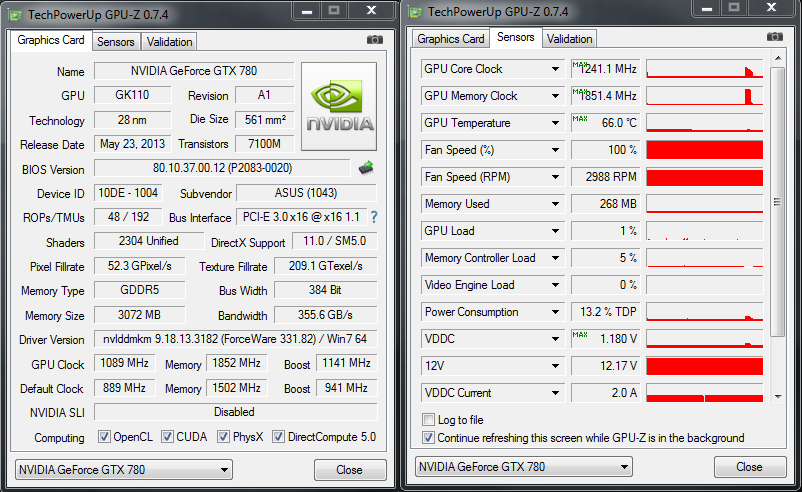Click the camera screenshot icon in the Sensors window
The image size is (802, 492).
774,37
